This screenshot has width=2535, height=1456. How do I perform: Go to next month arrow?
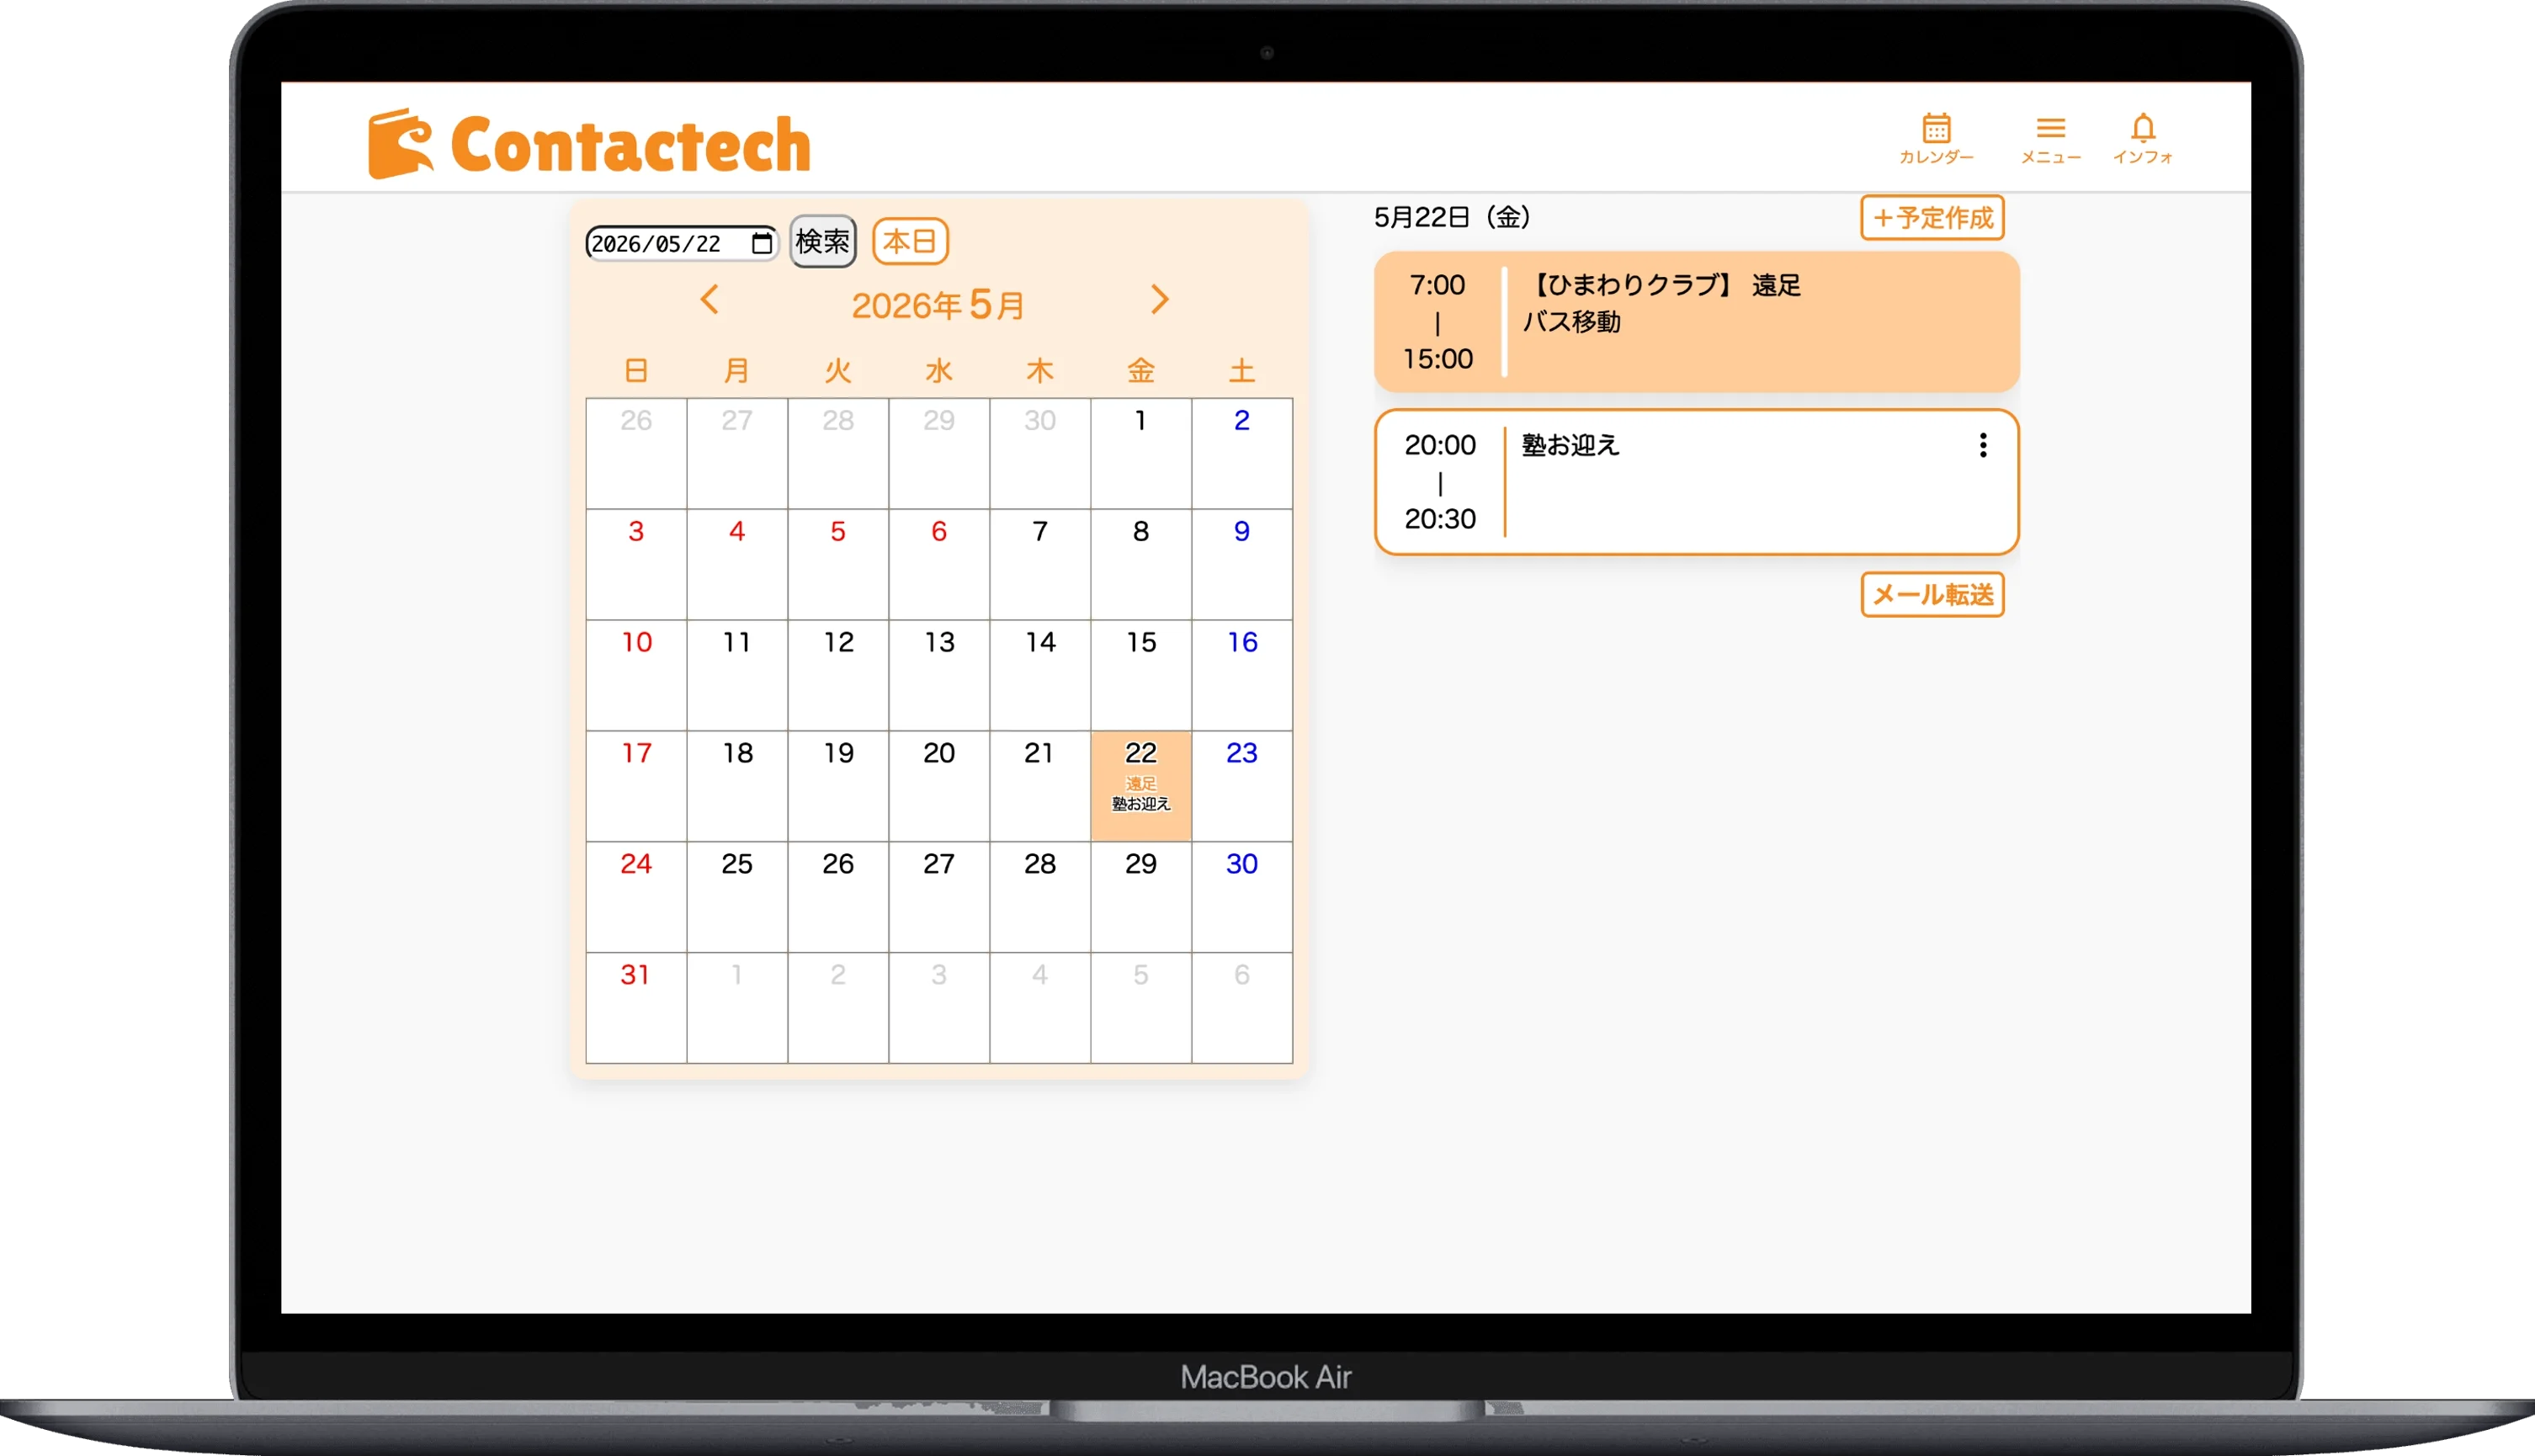pos(1159,299)
